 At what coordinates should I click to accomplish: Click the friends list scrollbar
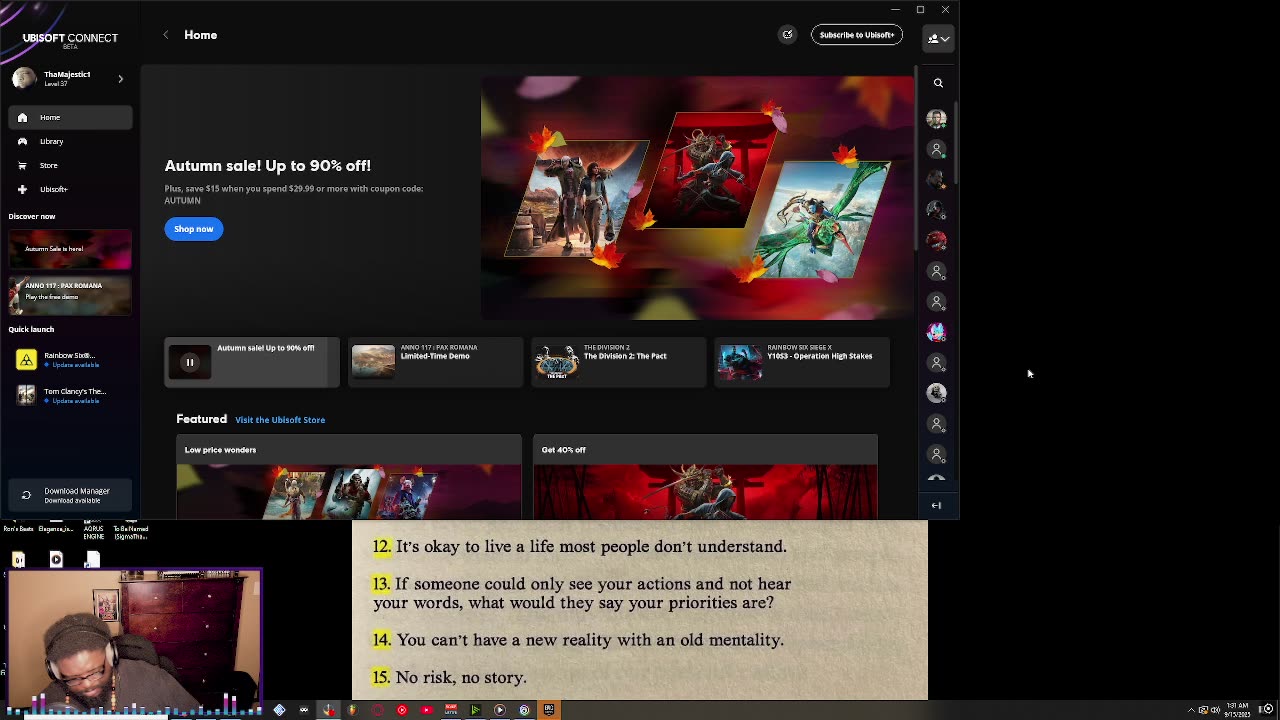[x=956, y=143]
